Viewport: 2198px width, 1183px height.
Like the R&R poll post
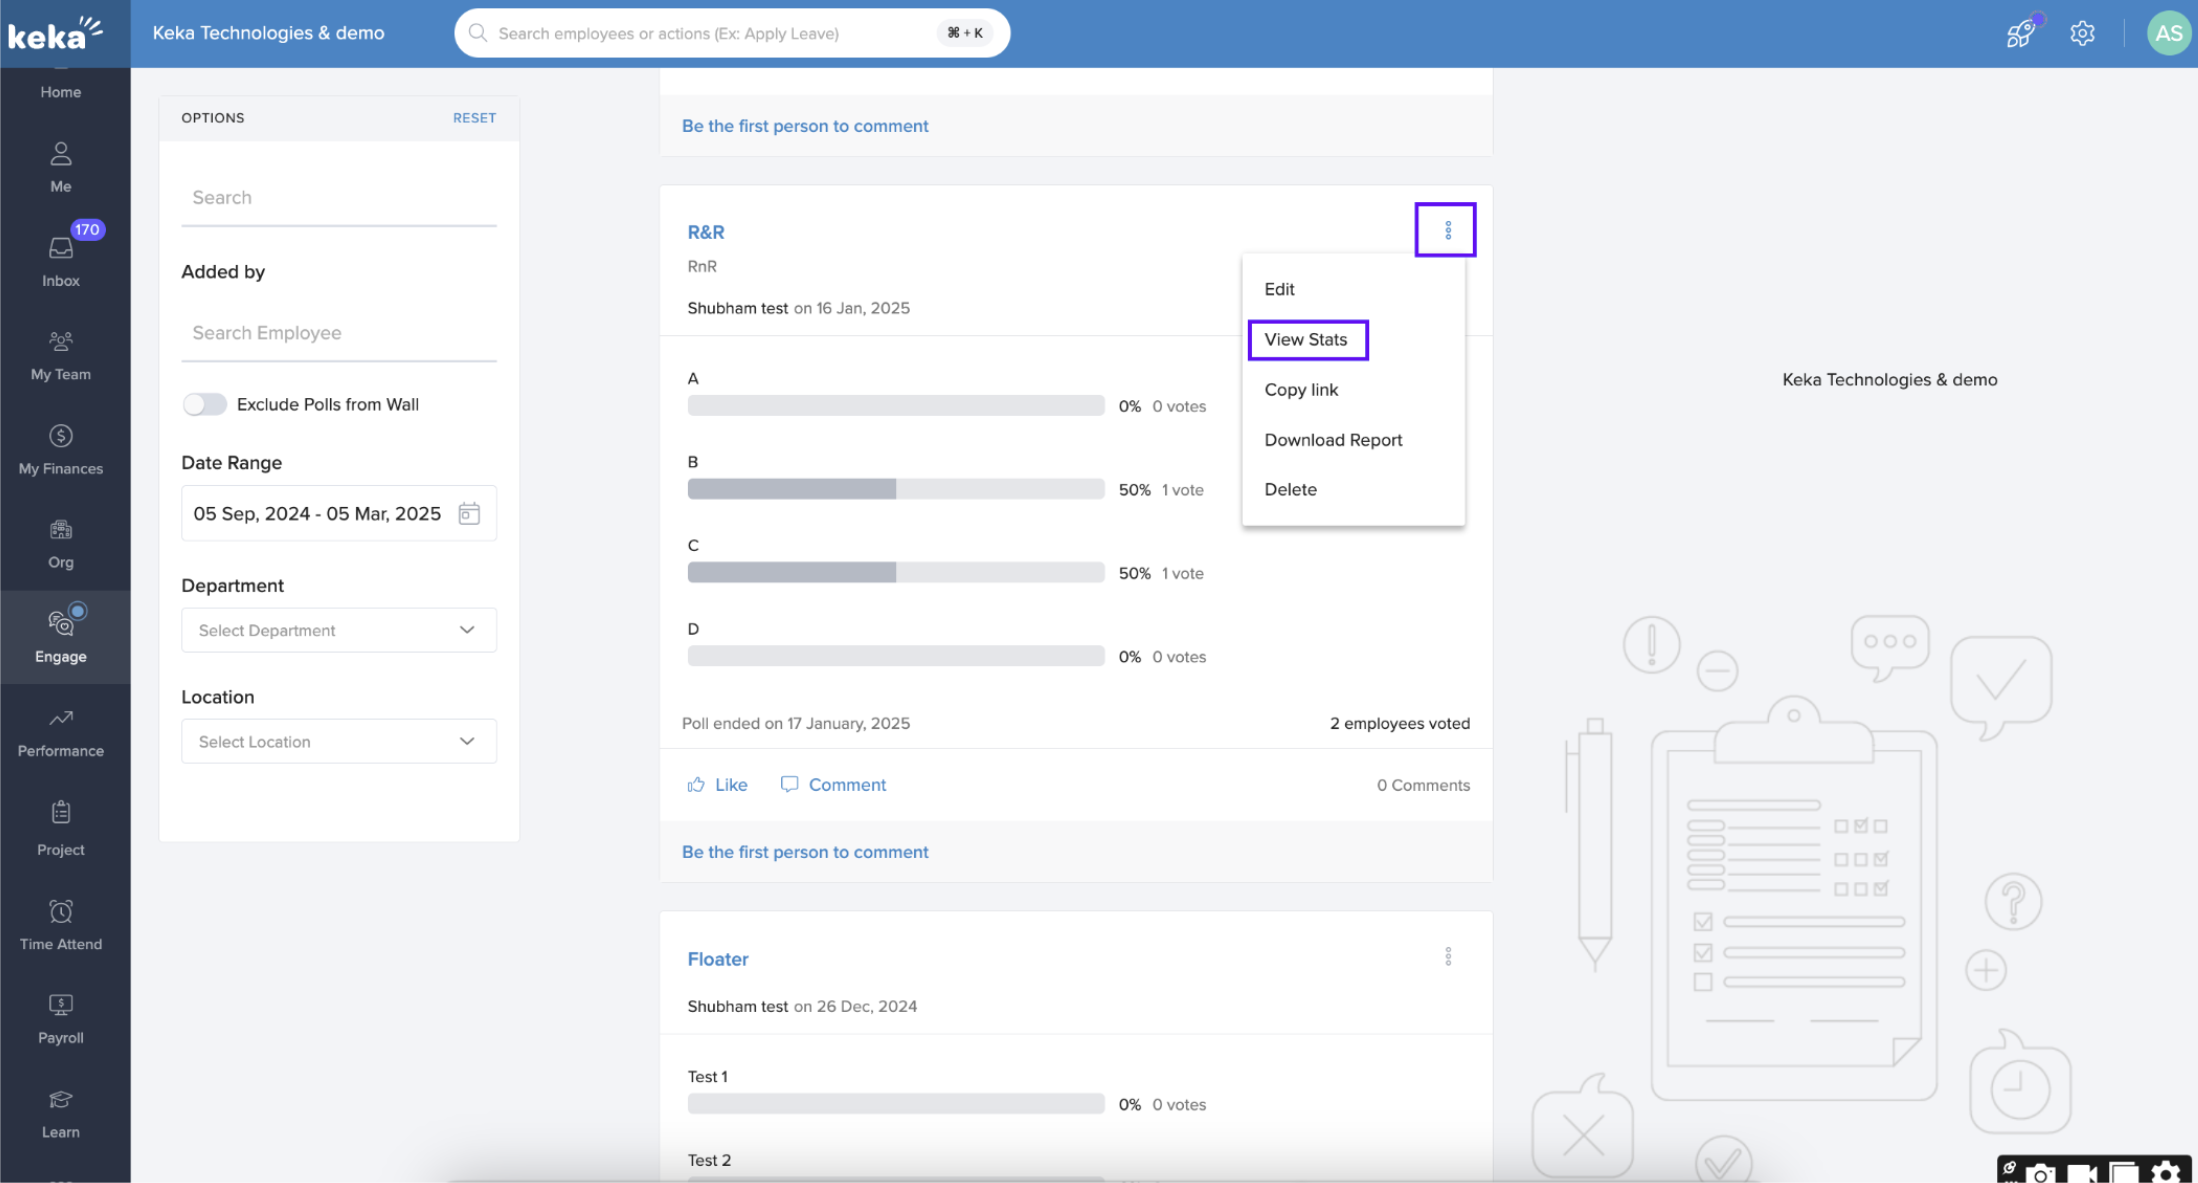(717, 785)
